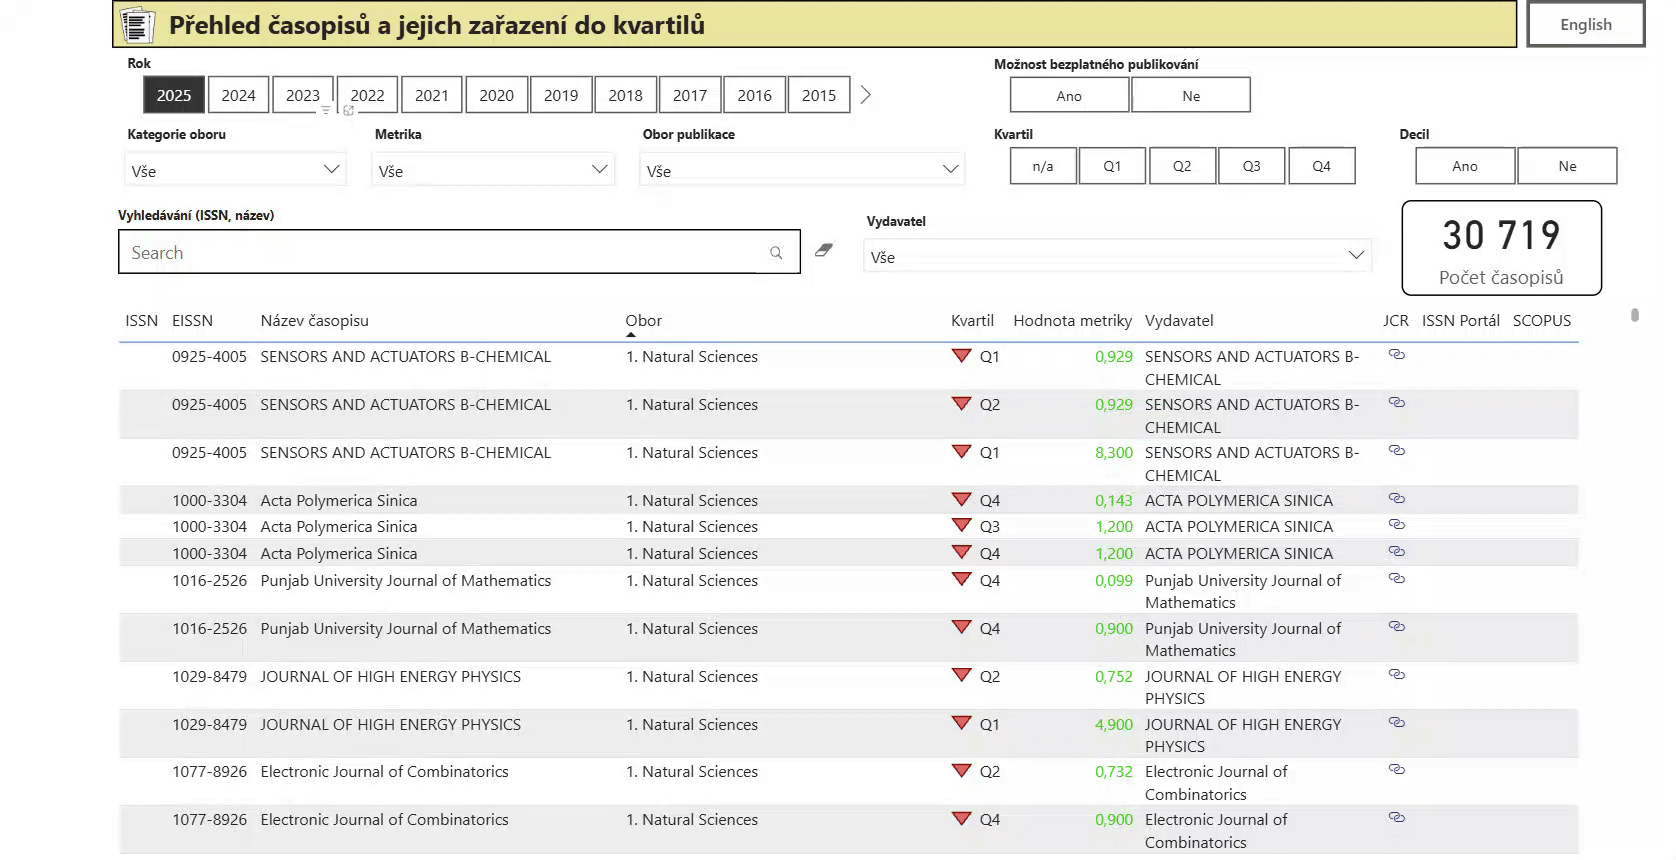Switch language to English
Image resolution: width=1676 pixels, height=860 pixels.
(1586, 24)
